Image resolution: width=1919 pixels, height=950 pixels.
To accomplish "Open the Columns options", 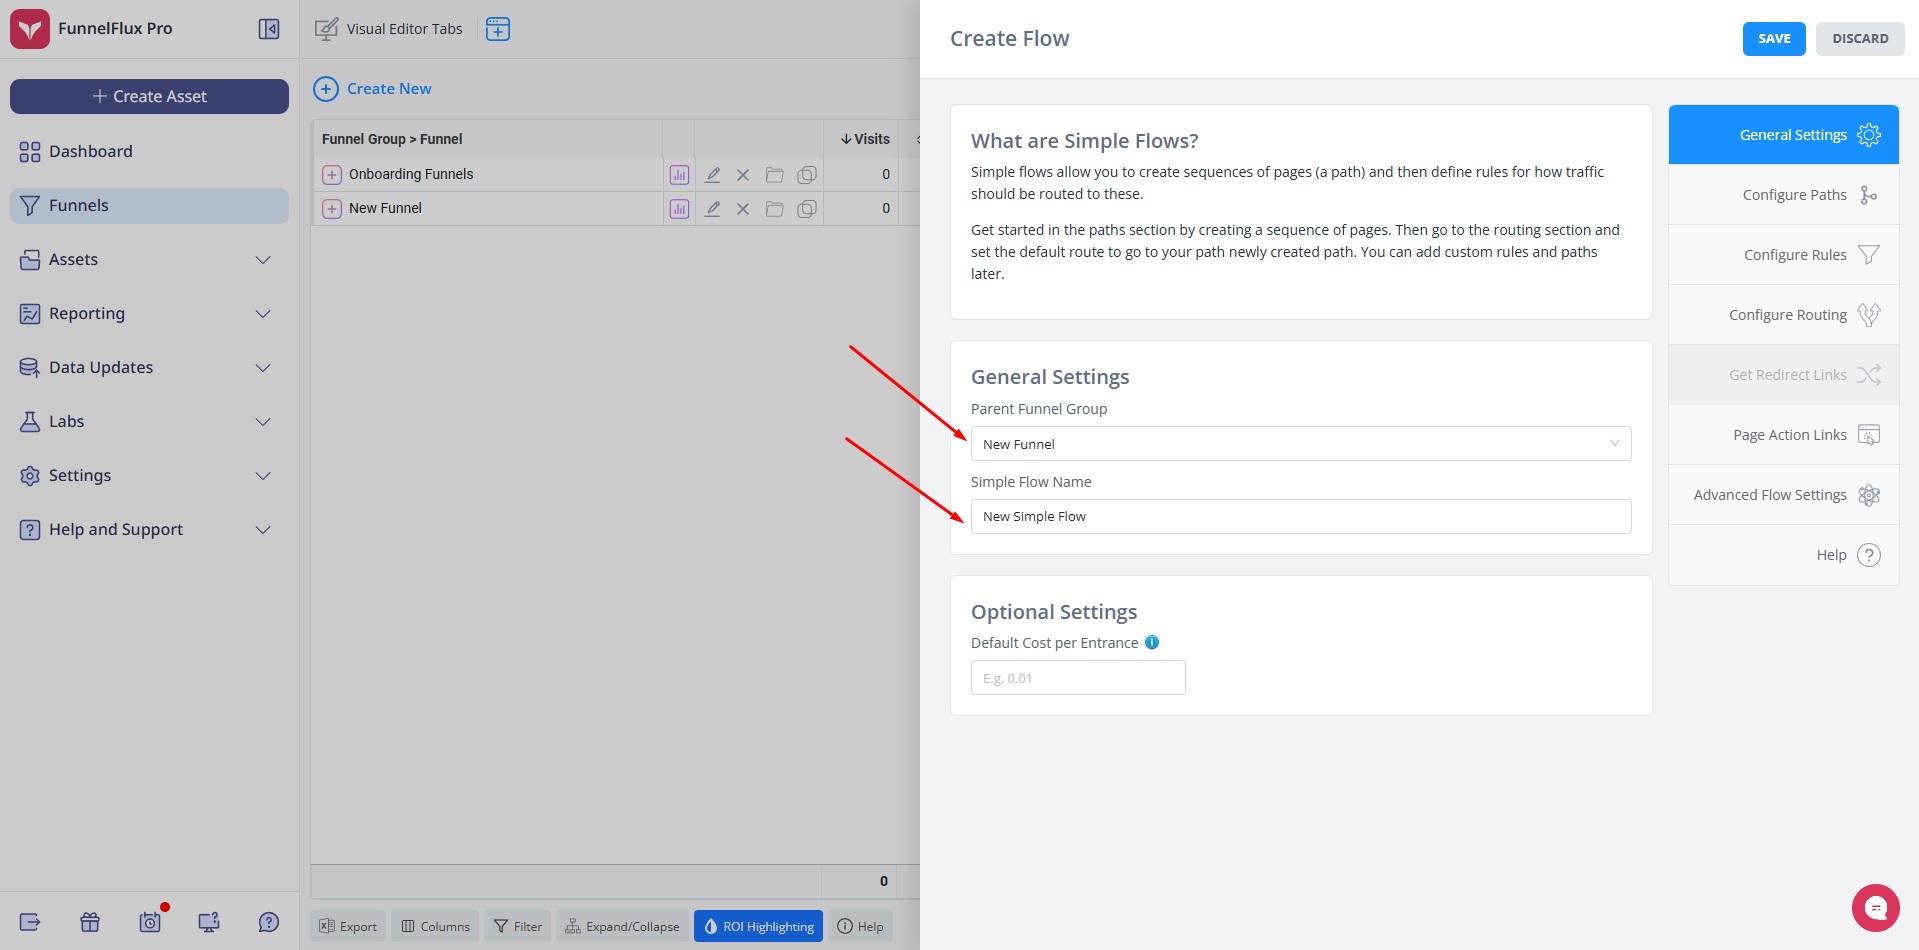I will [x=435, y=927].
